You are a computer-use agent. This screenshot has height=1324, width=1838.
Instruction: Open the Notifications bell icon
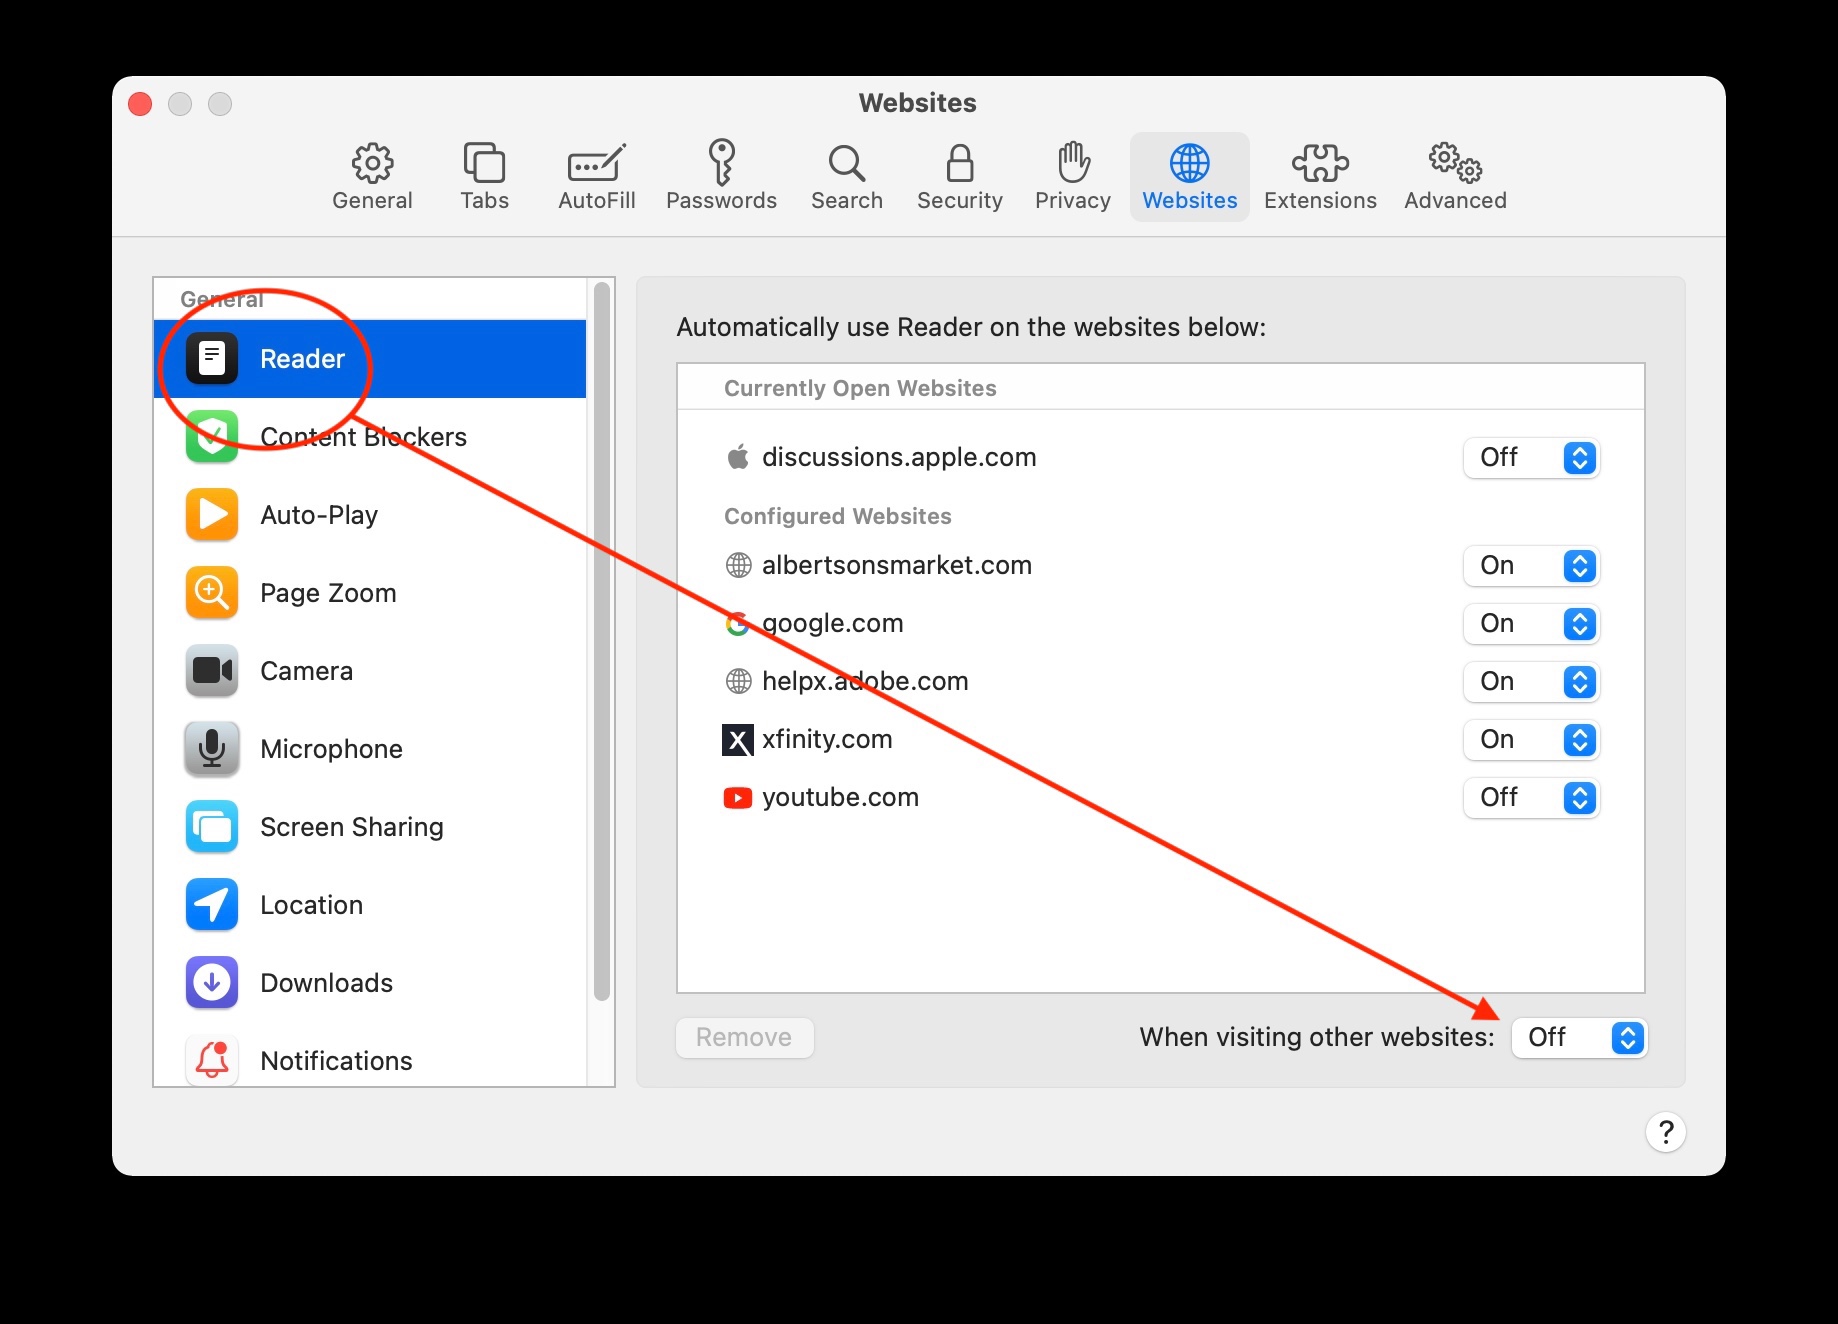[212, 1060]
